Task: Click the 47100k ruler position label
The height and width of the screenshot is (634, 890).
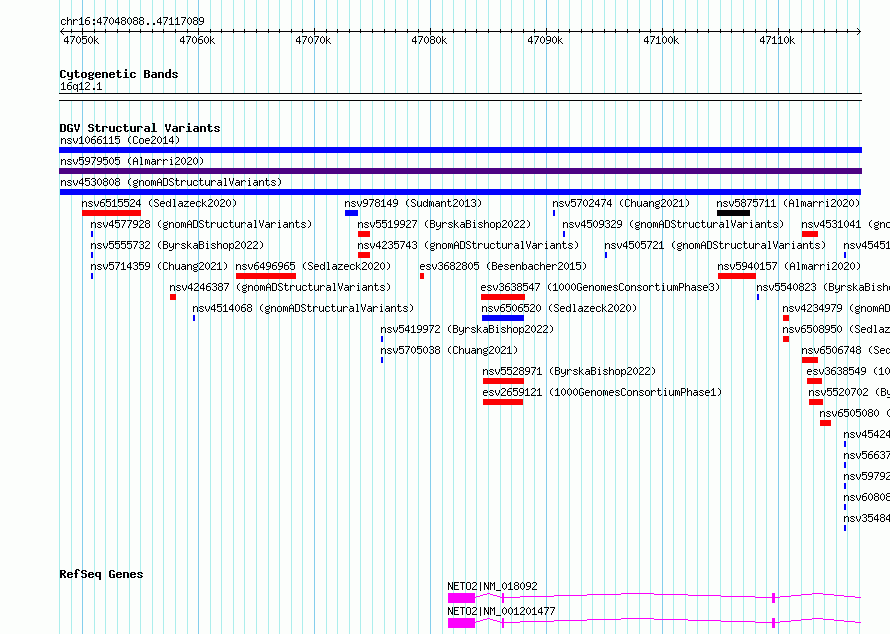Action: 661,40
